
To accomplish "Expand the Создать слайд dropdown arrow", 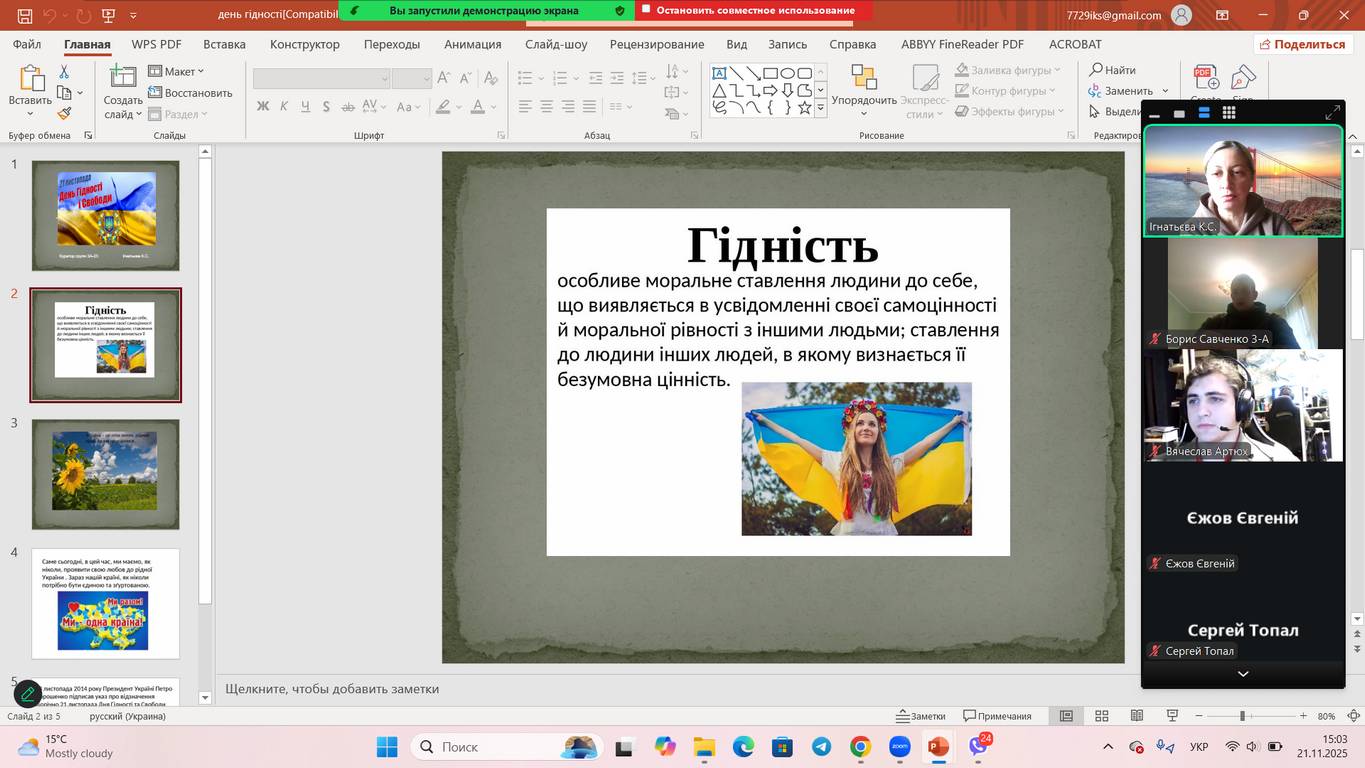I will point(139,115).
